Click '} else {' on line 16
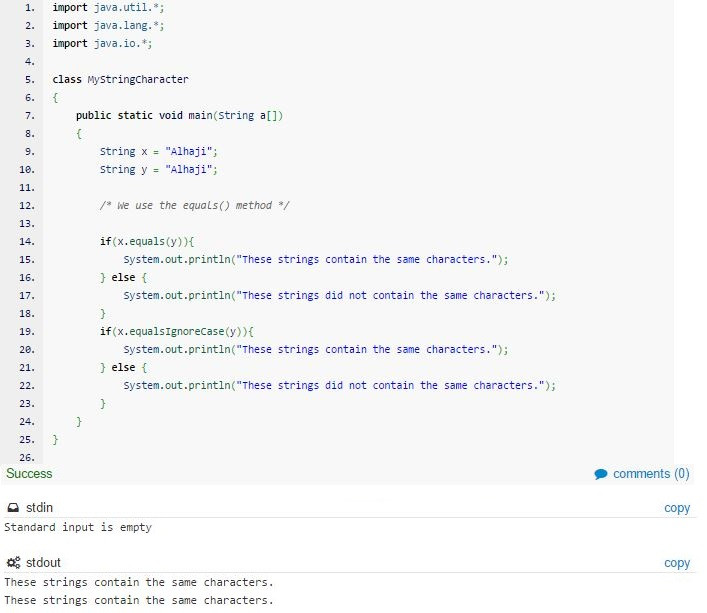 click(124, 278)
